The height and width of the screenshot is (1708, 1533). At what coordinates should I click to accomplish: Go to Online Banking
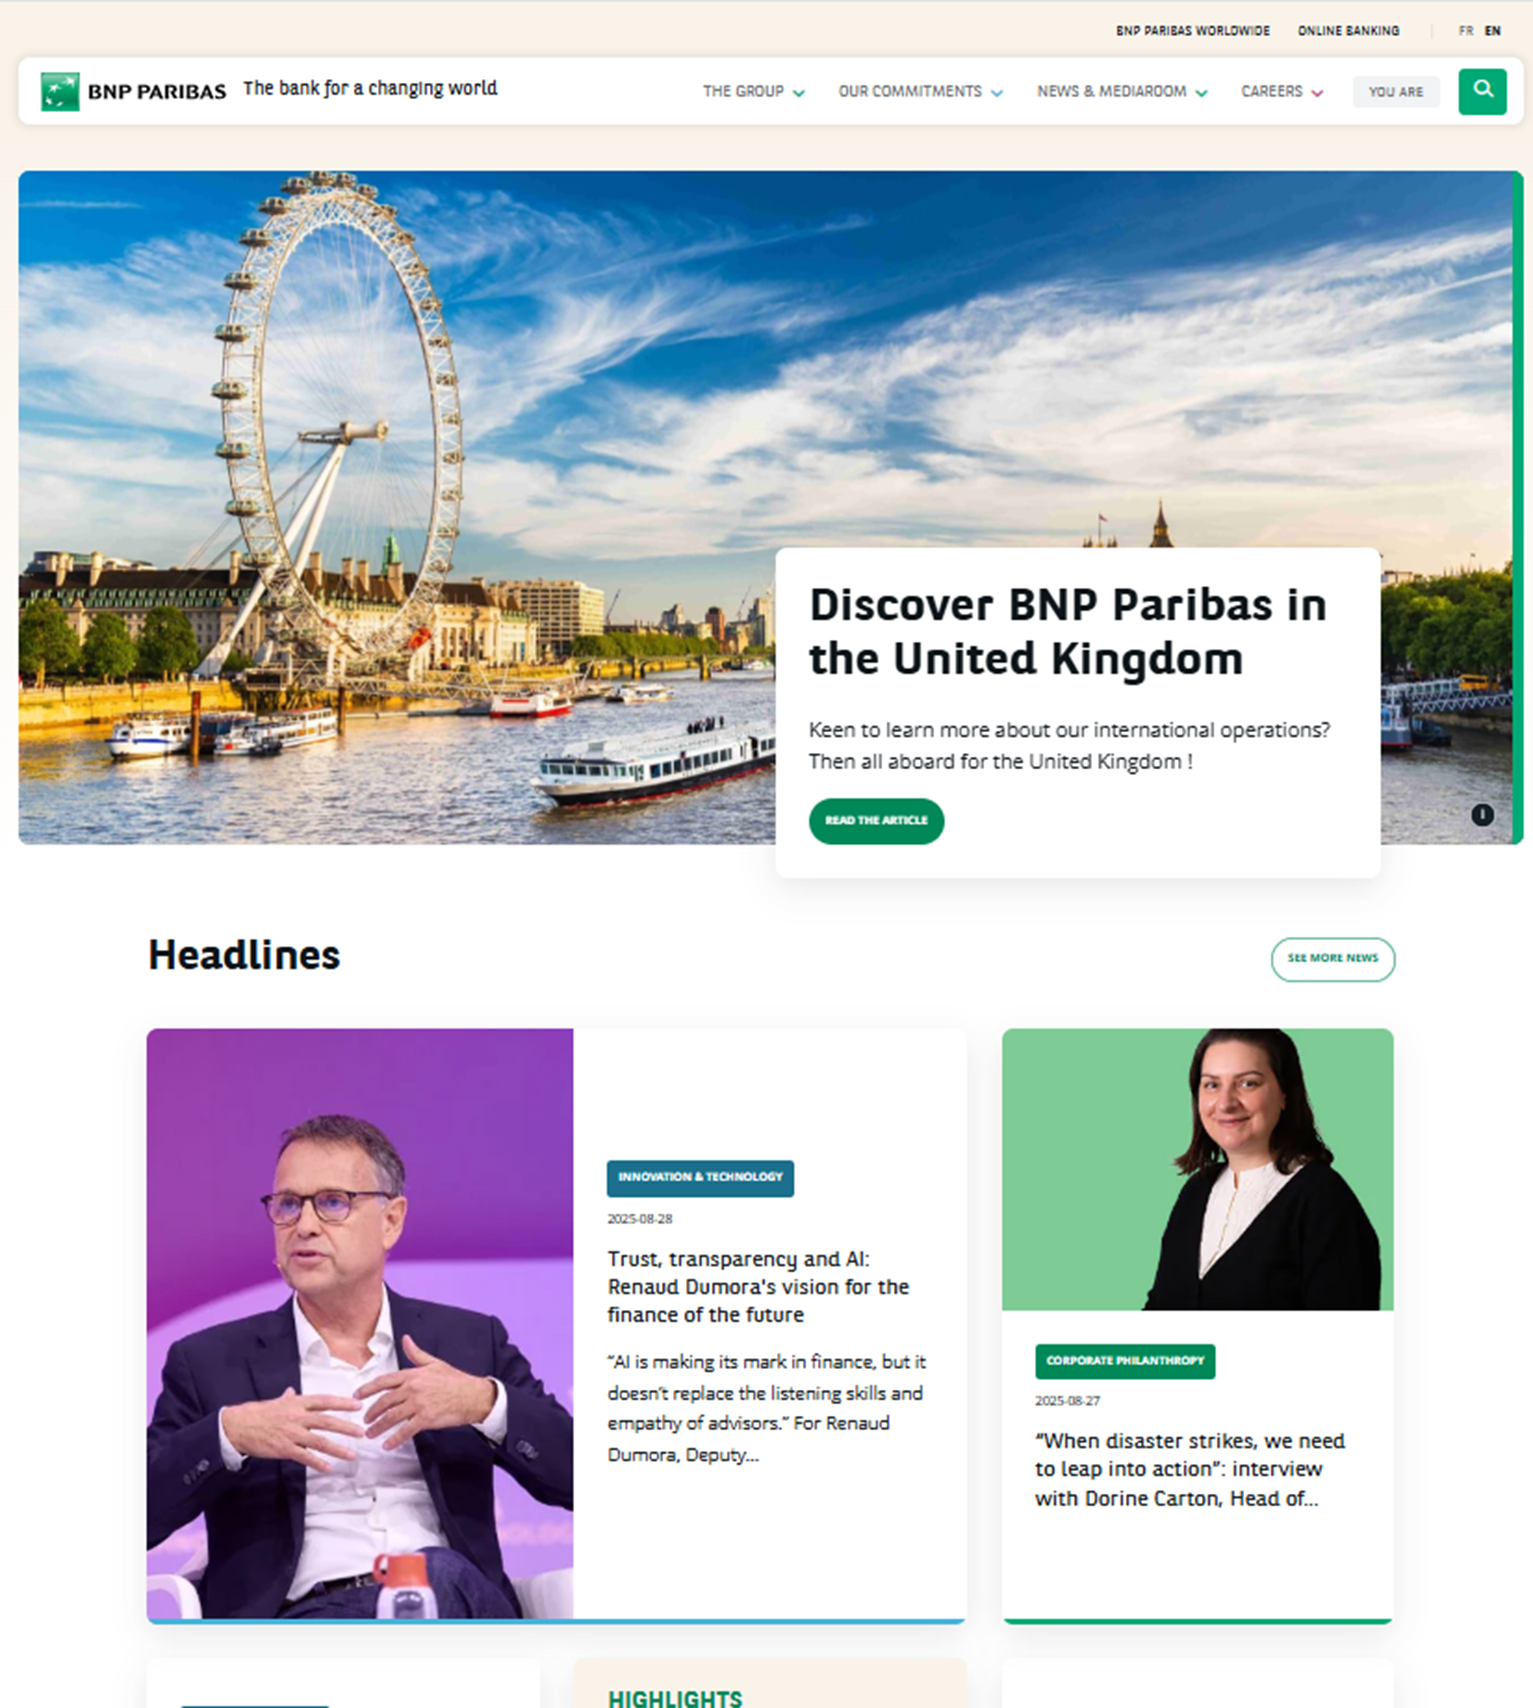[x=1348, y=31]
